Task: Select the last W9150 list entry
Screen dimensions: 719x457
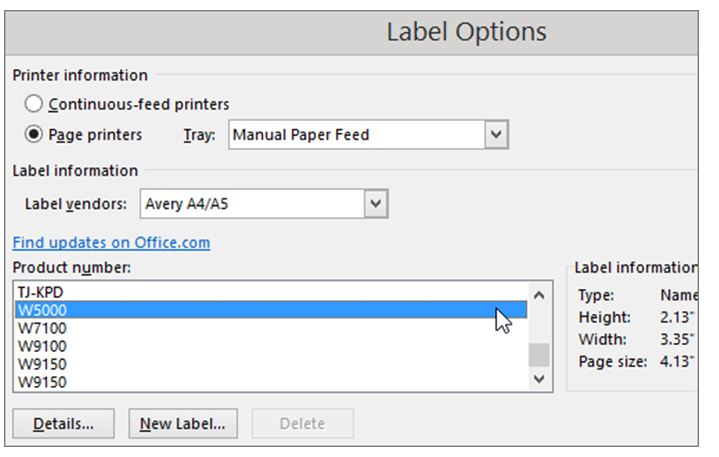Action: 41,381
